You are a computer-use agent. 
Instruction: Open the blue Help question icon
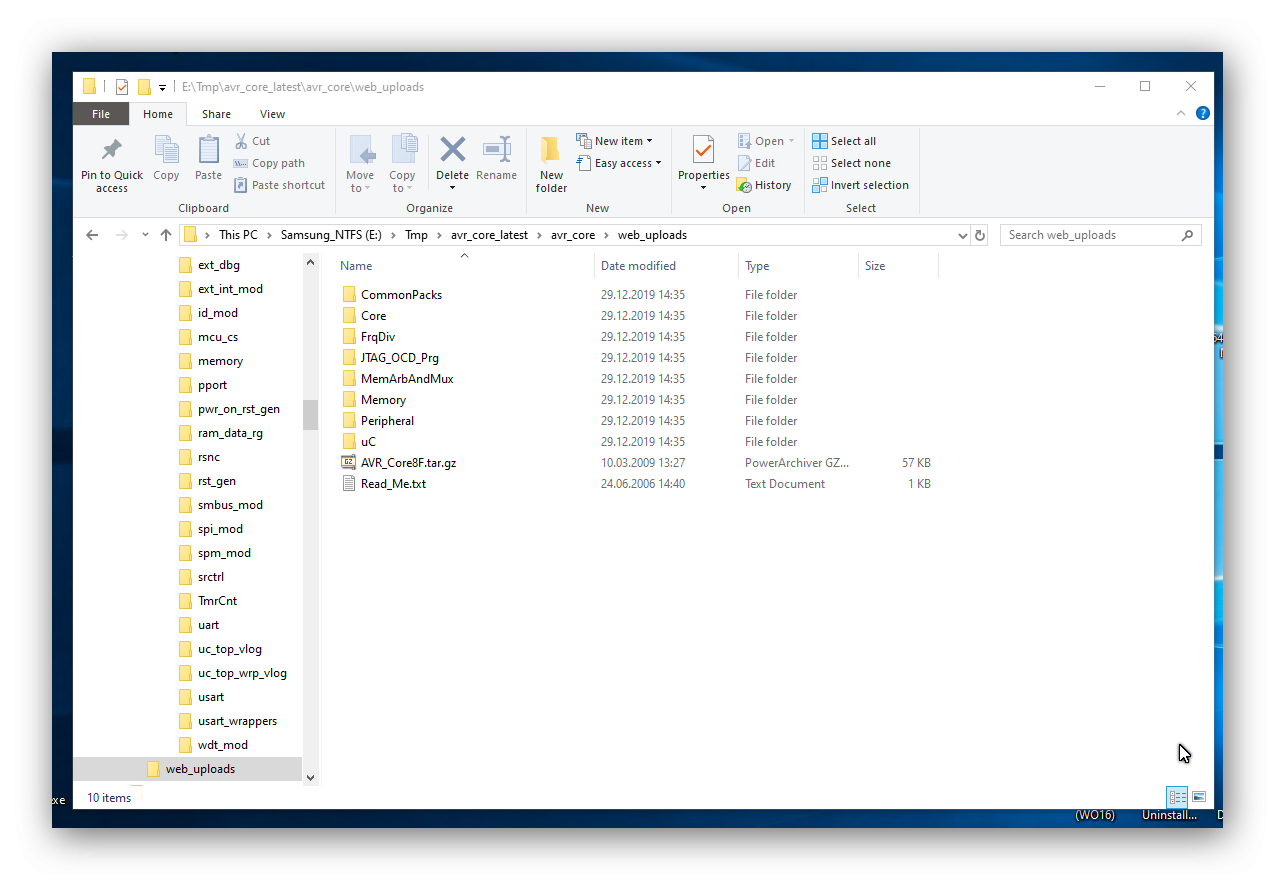(x=1203, y=114)
